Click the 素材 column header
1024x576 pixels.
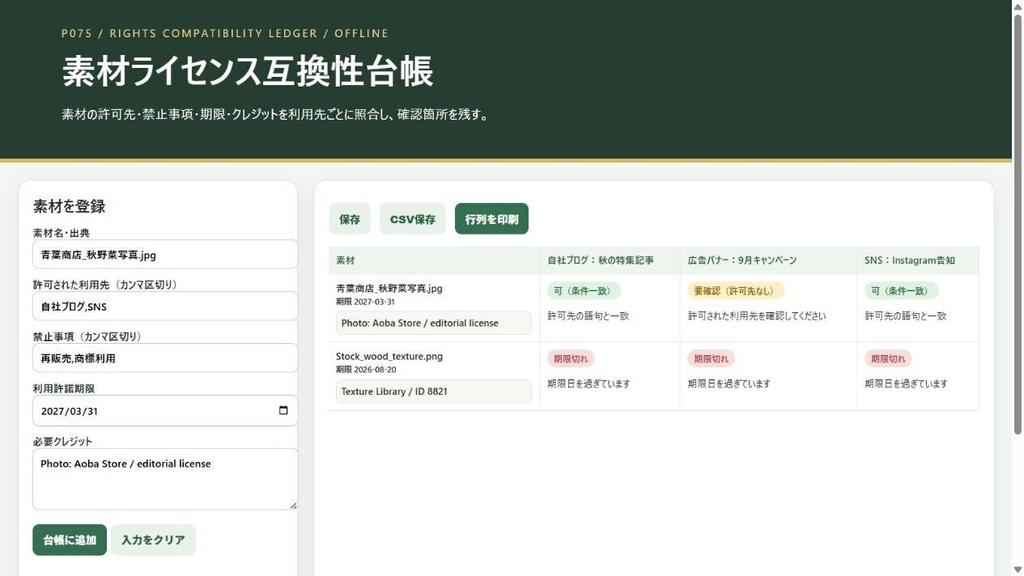pyautogui.click(x=434, y=260)
